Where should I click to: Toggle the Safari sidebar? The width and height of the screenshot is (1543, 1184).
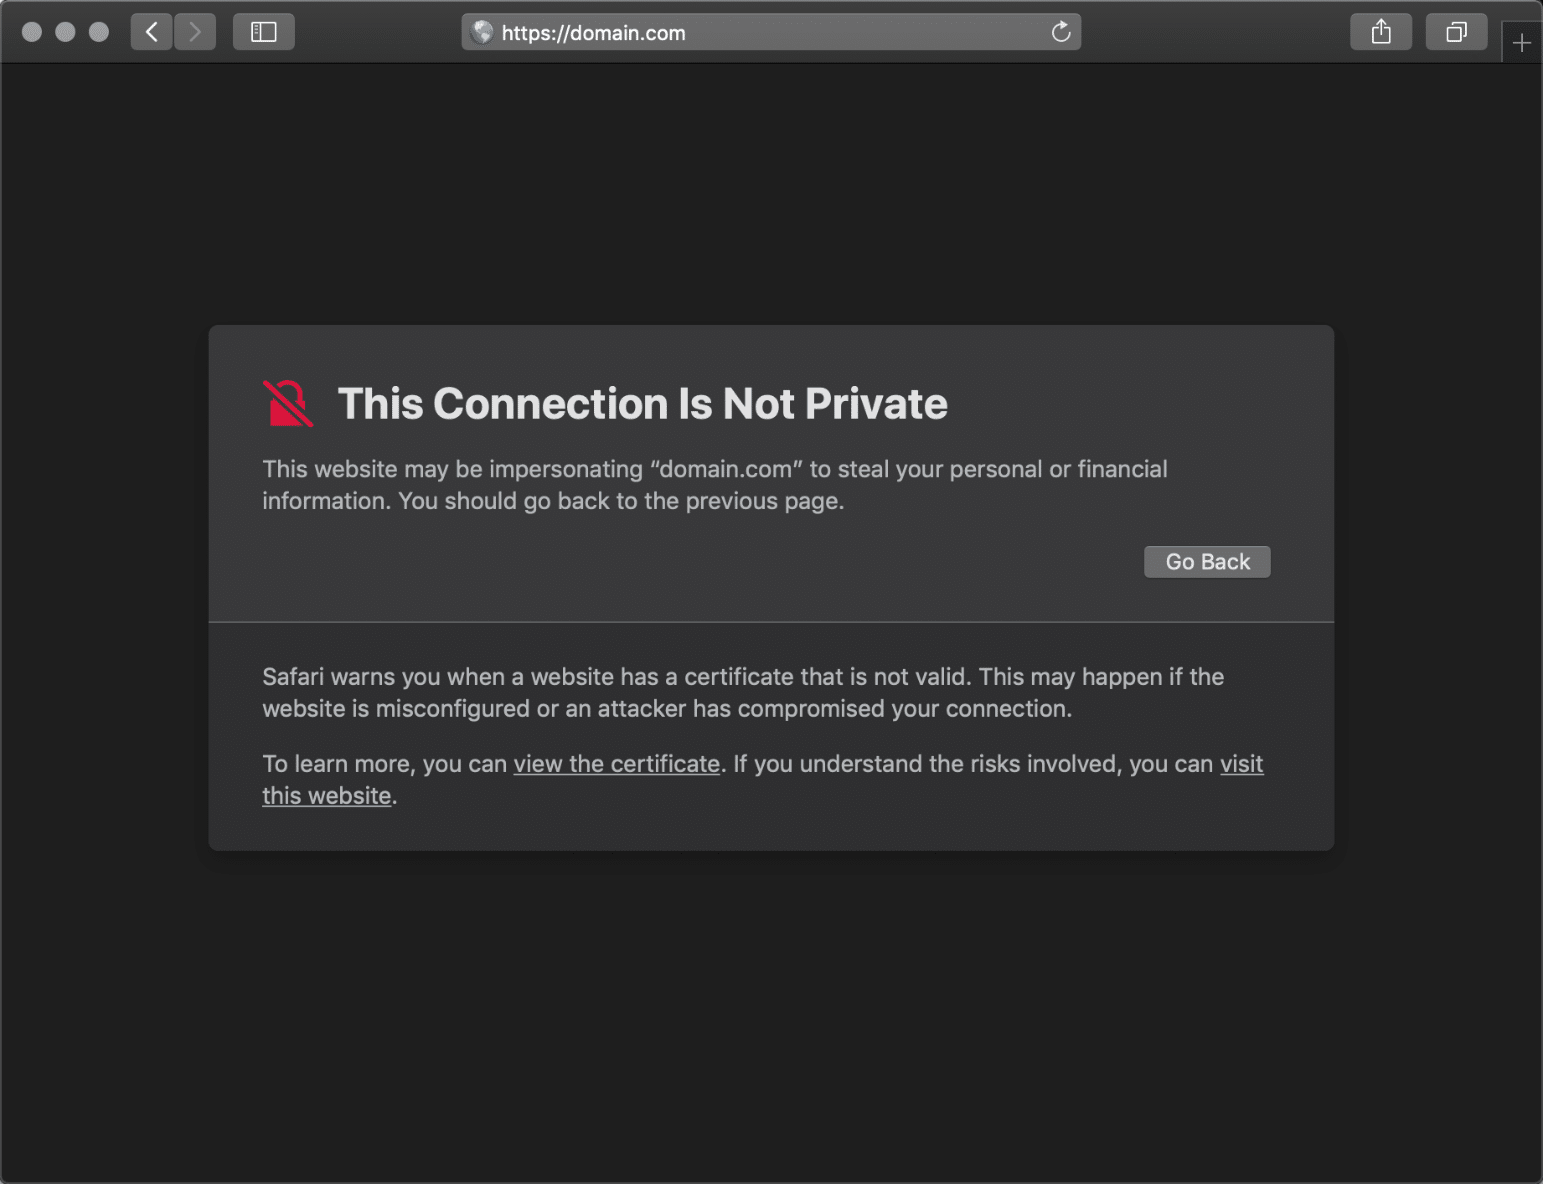pos(263,31)
